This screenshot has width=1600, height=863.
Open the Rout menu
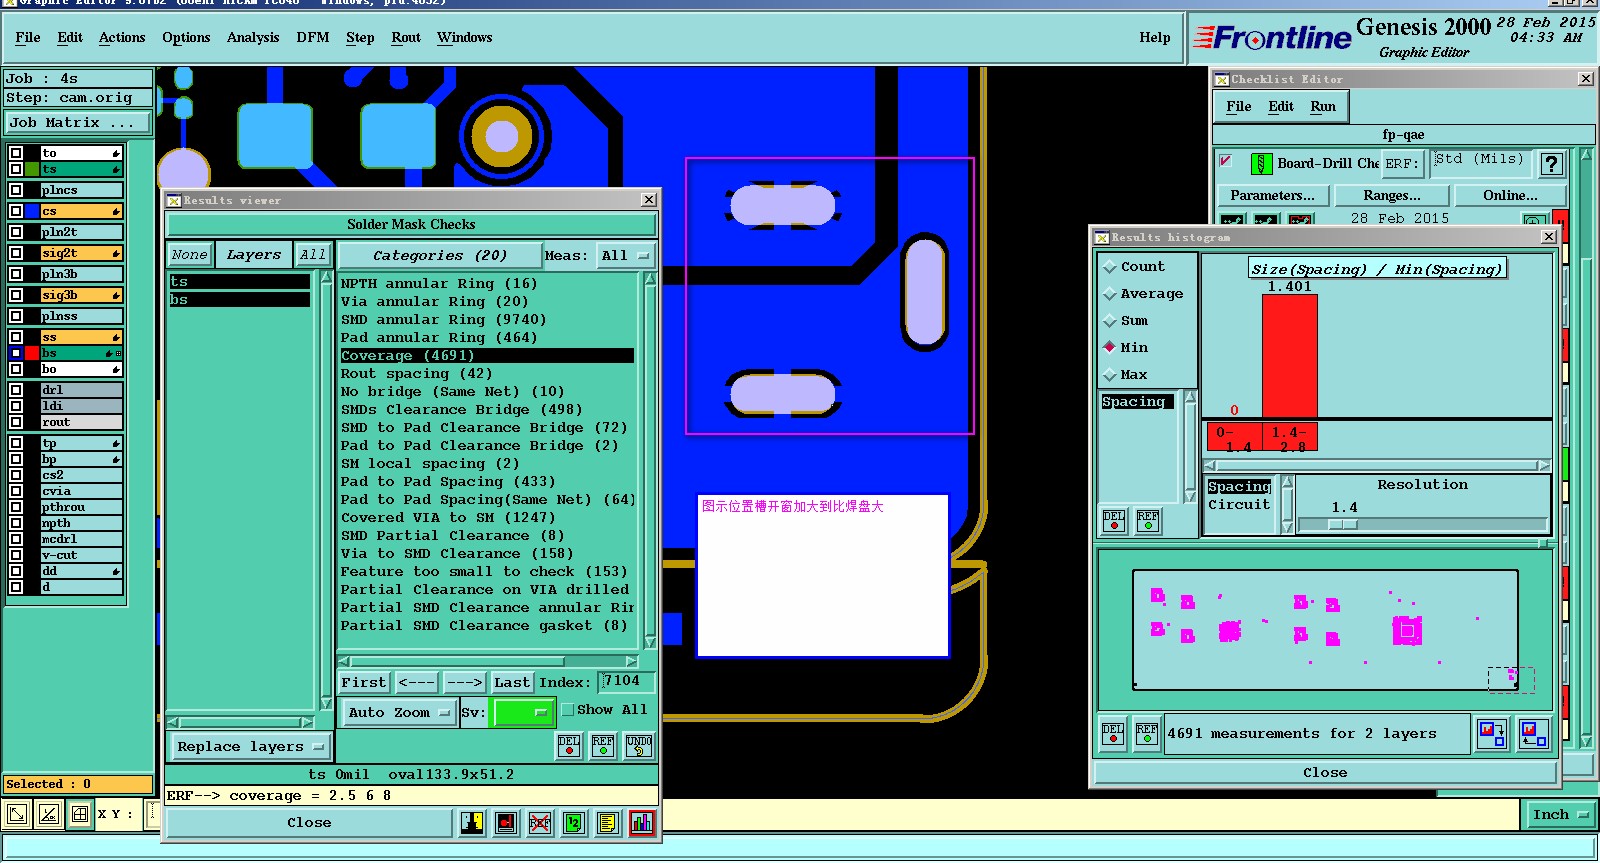[x=406, y=38]
